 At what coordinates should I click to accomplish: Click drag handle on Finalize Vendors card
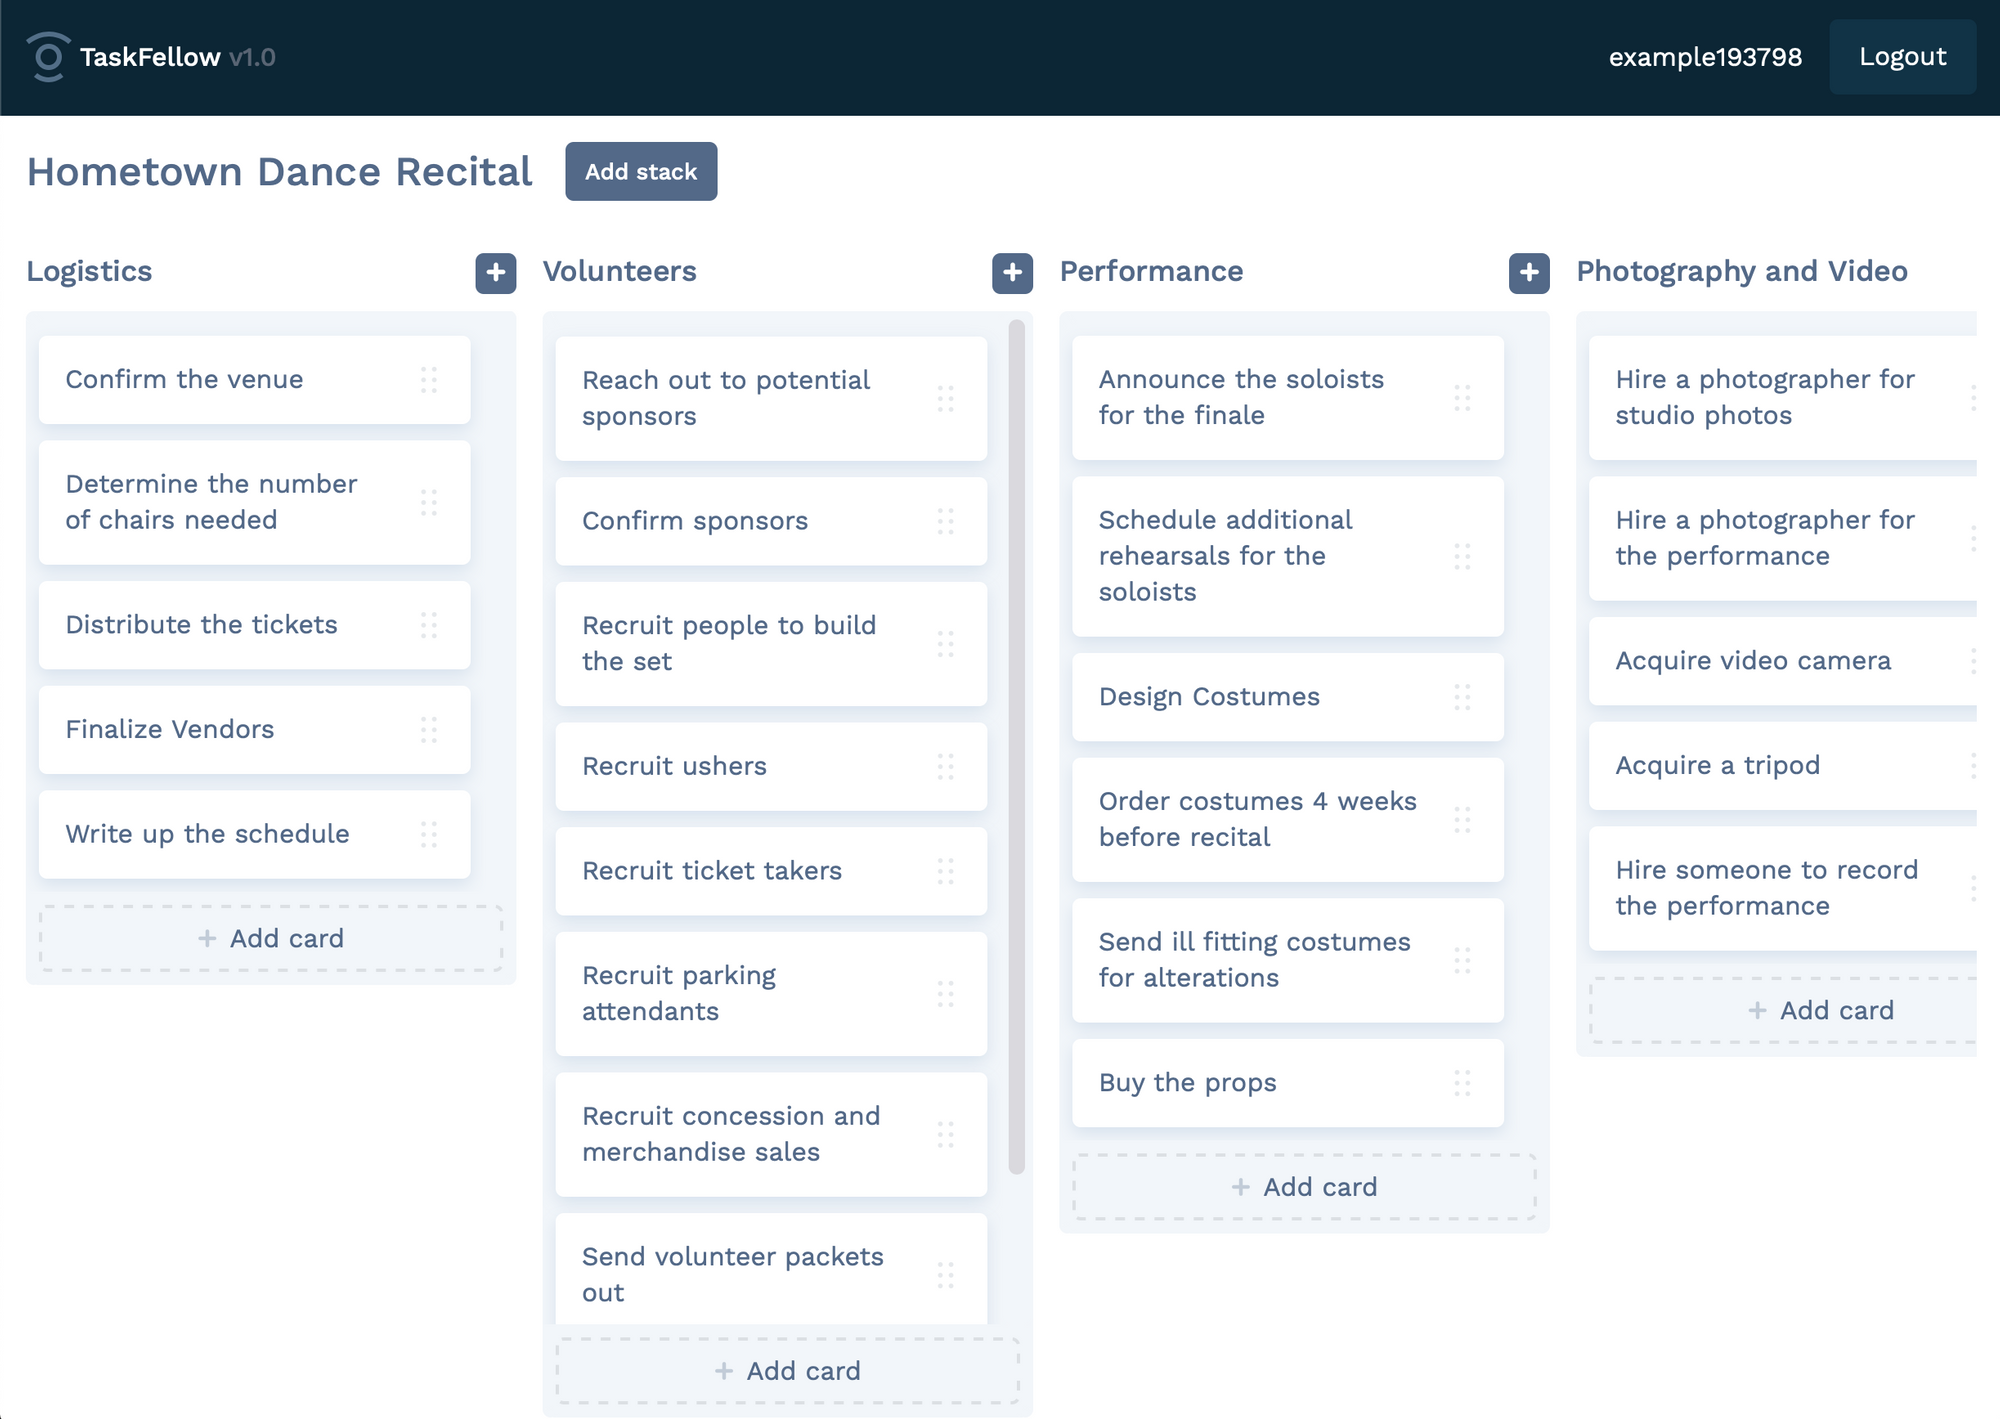coord(429,730)
